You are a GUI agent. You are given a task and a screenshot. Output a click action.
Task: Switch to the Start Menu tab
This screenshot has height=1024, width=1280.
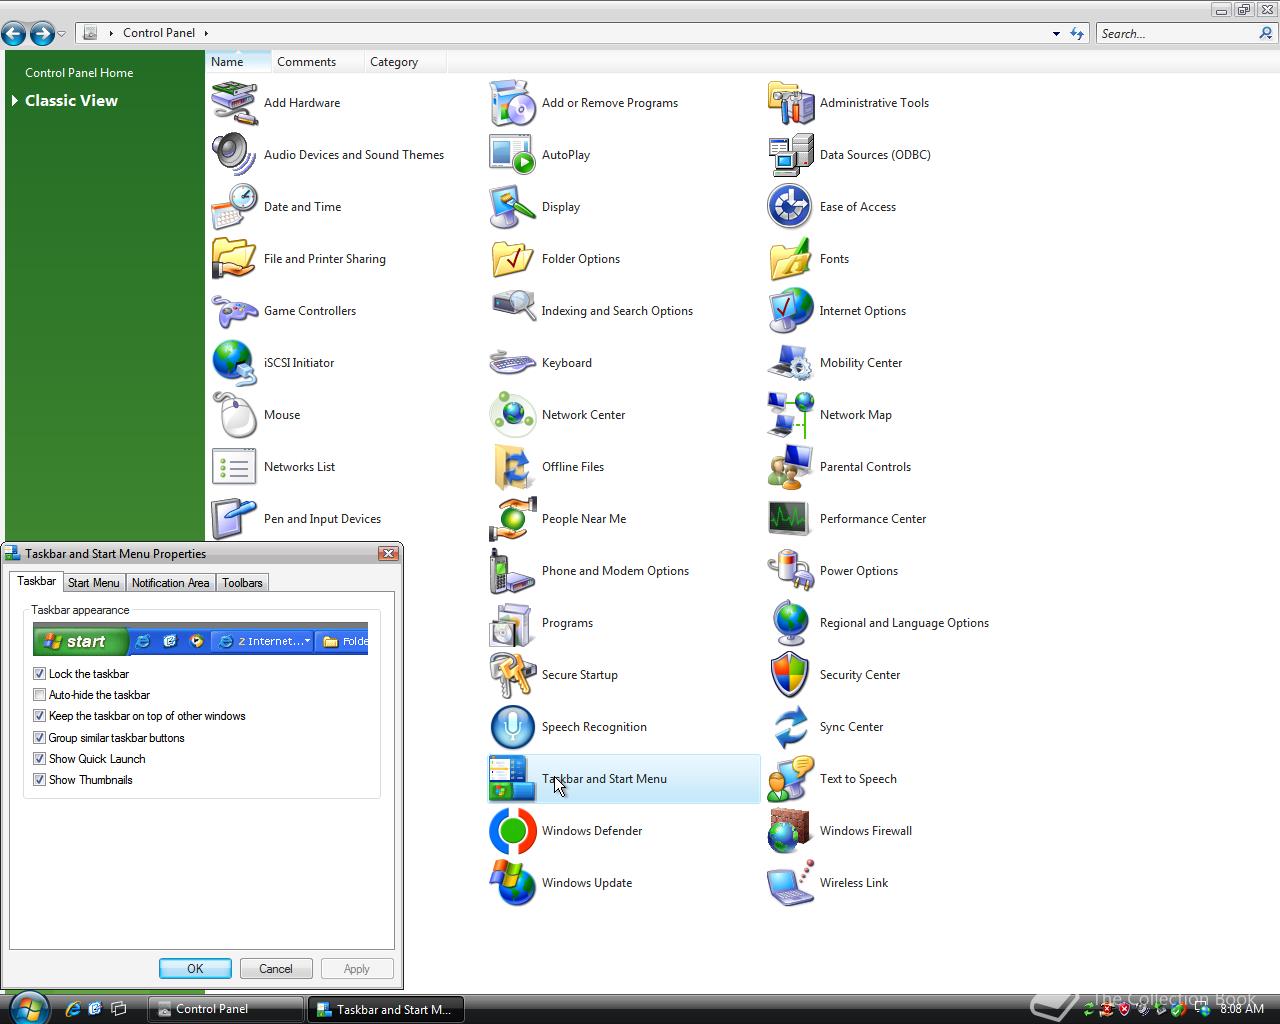[x=94, y=583]
